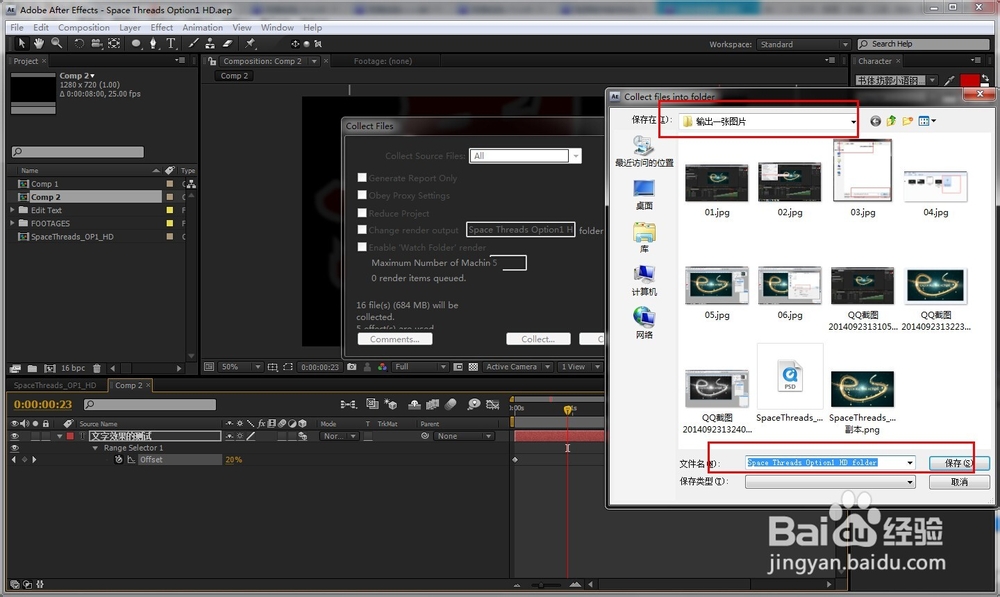Screen dimensions: 1000x597
Task: Check Reduce Project
Action: (362, 213)
